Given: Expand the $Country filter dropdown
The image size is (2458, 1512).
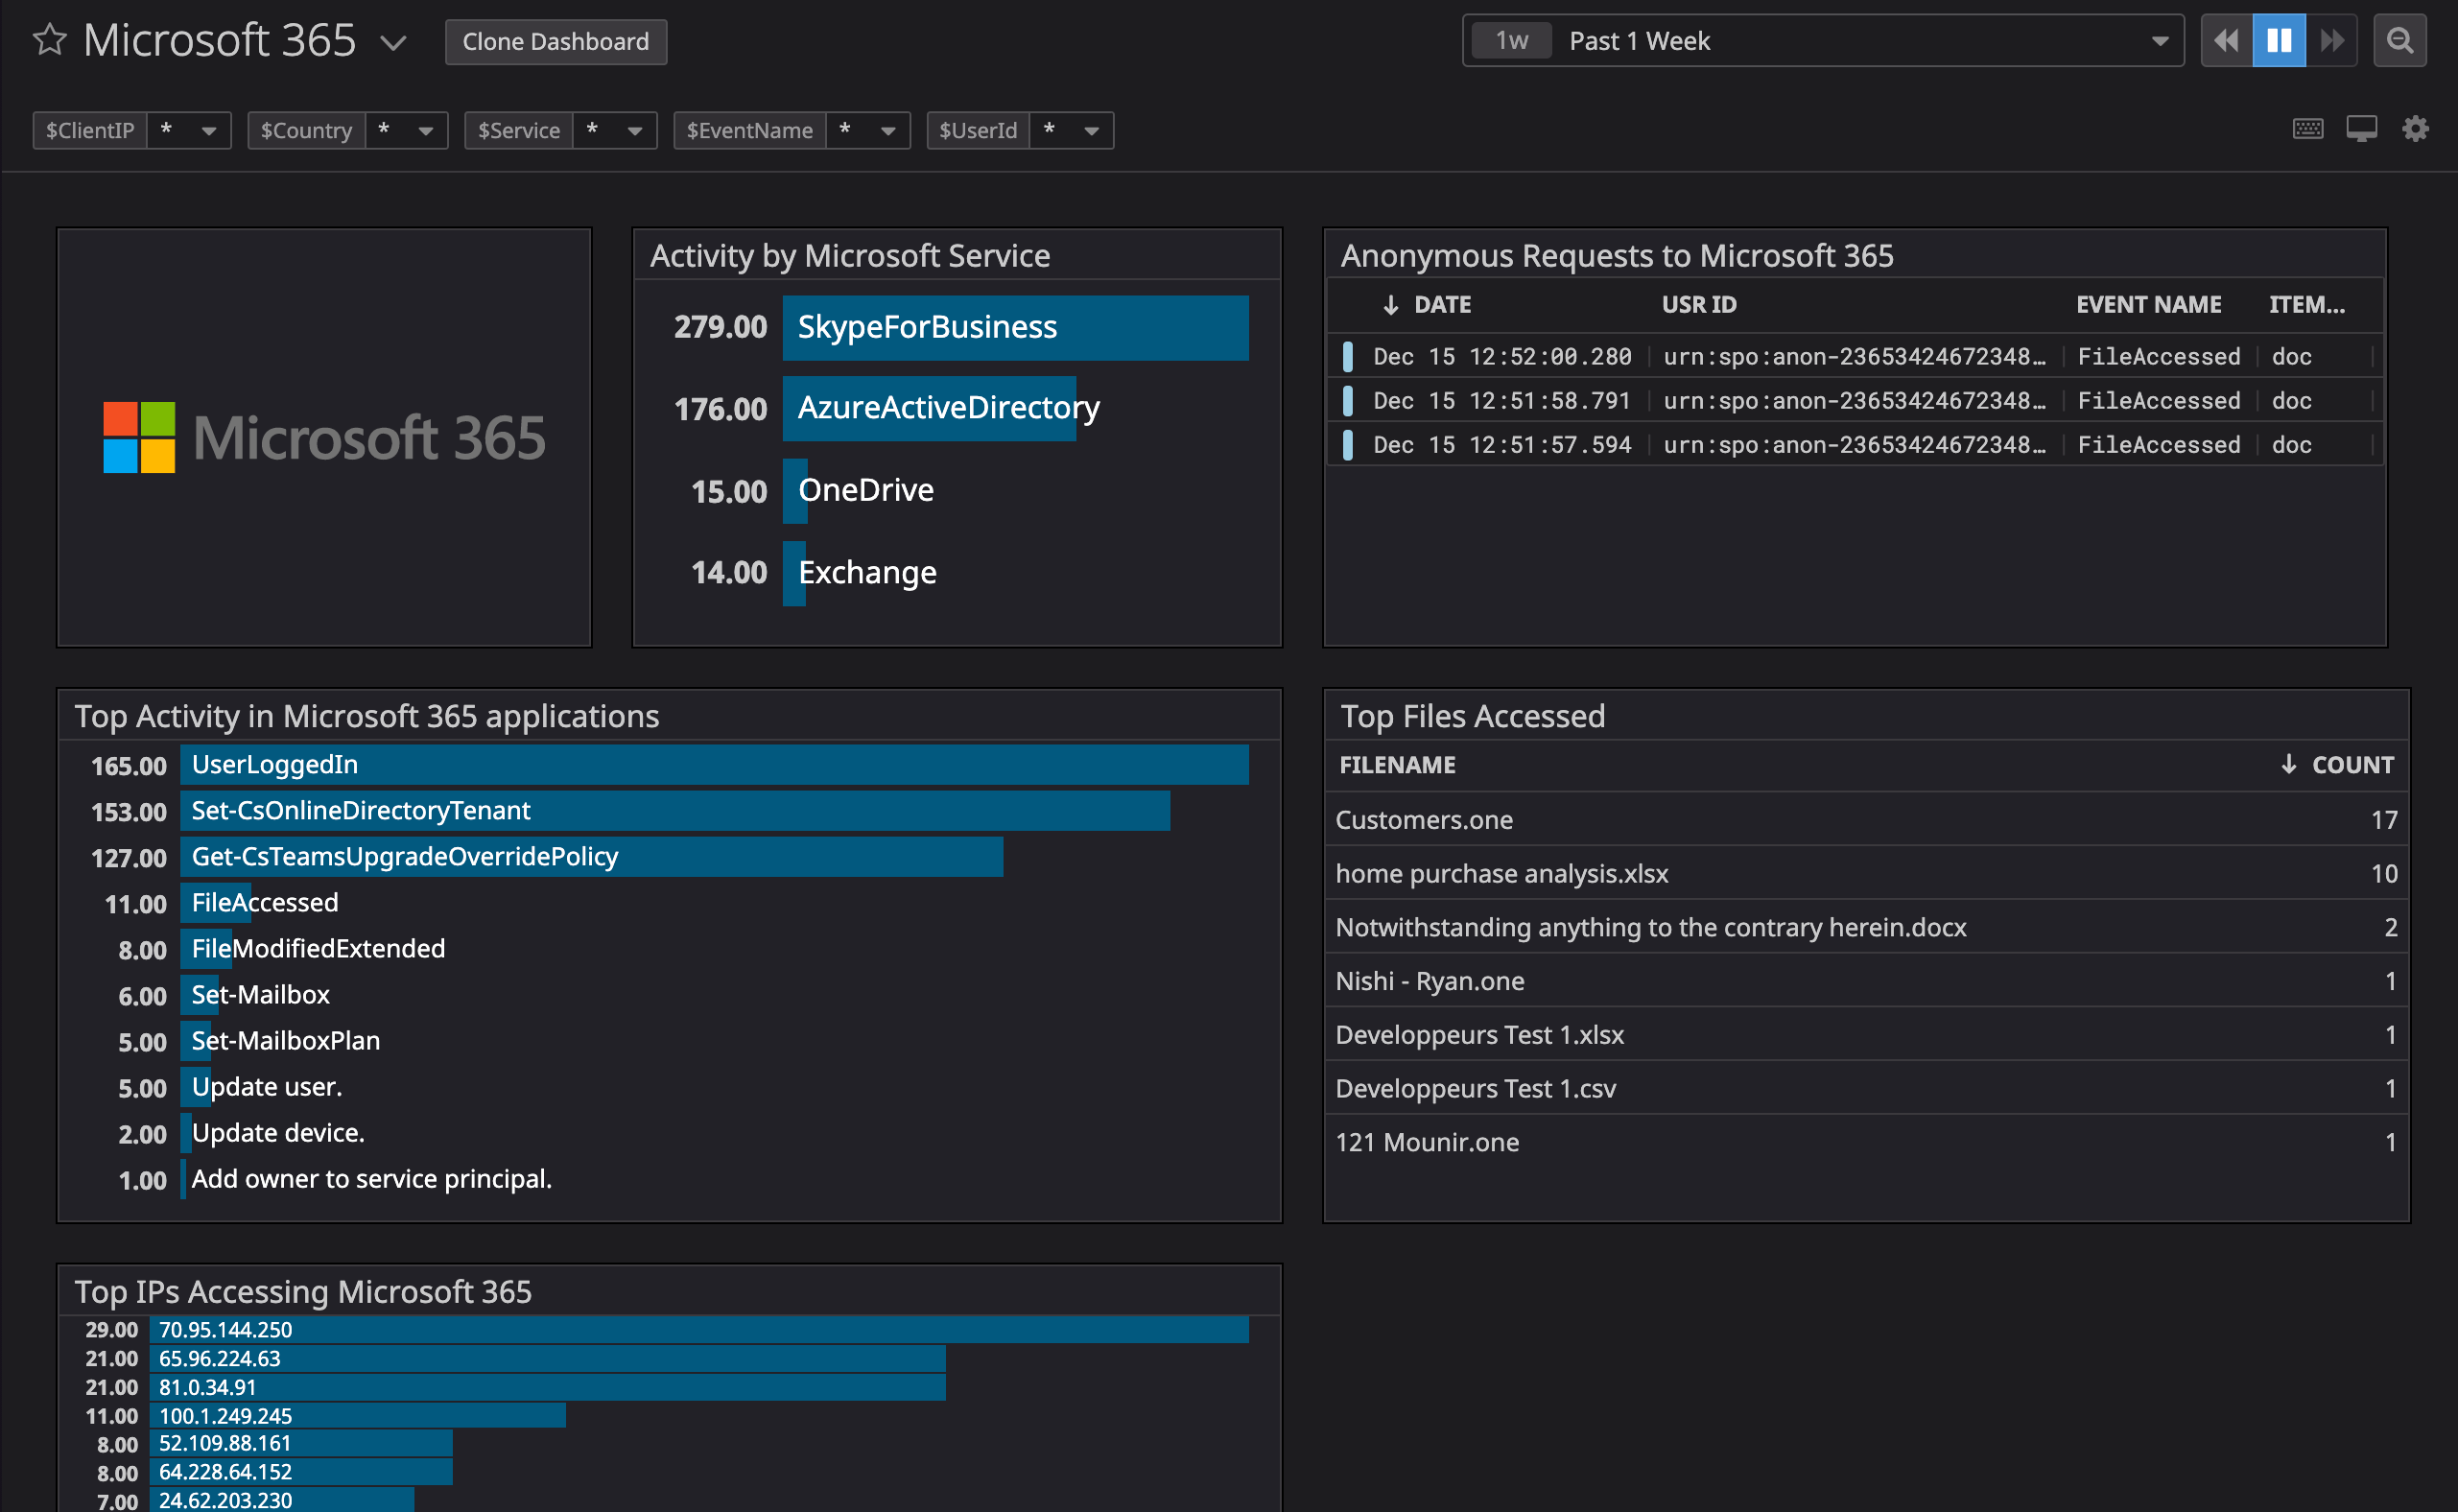Looking at the screenshot, I should (425, 130).
